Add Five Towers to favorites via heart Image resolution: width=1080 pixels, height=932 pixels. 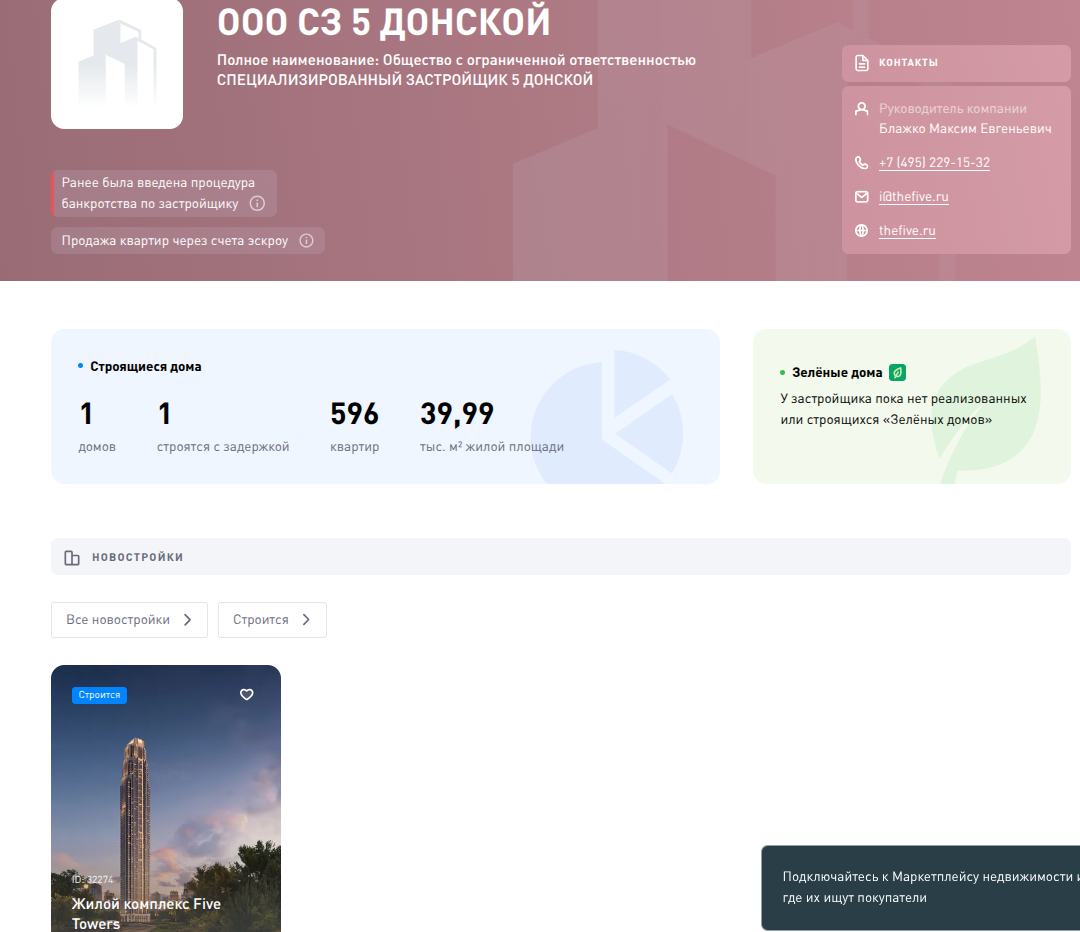coord(247,695)
